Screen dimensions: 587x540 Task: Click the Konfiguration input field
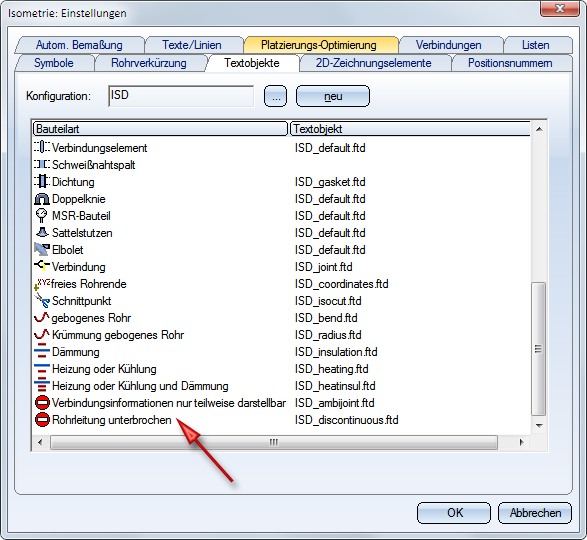pyautogui.click(x=181, y=96)
